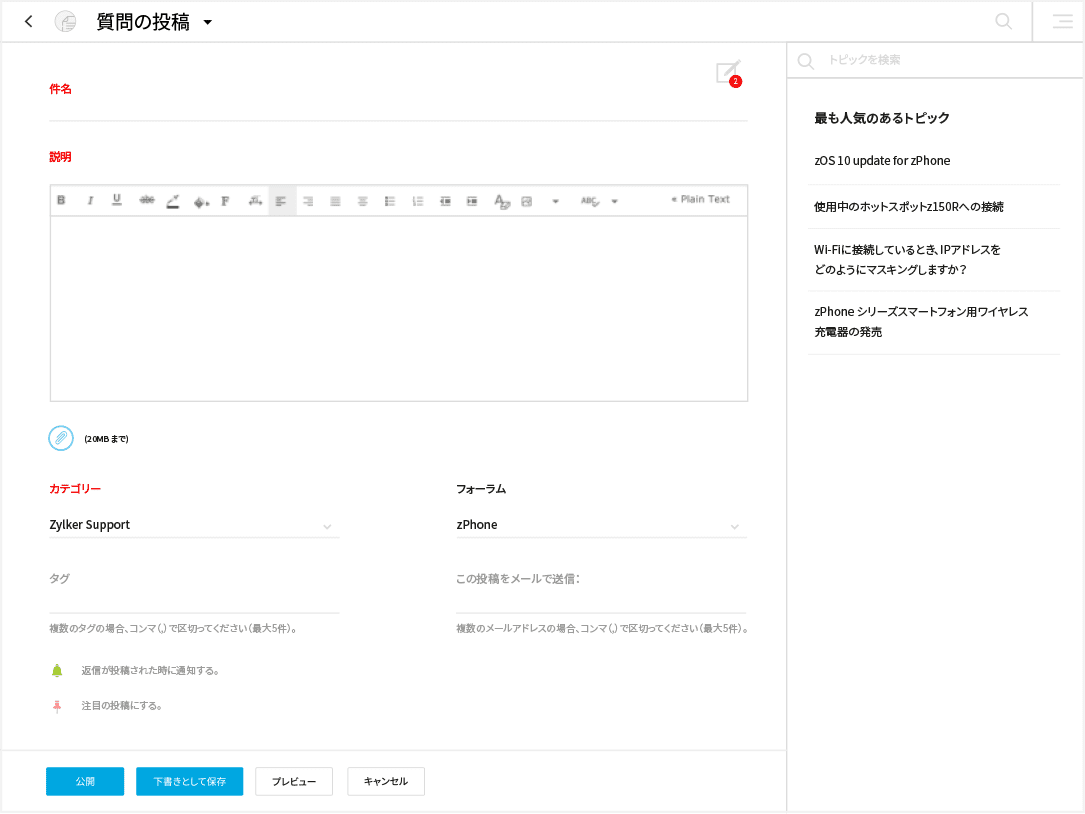Insert a numbered list
Image resolution: width=1085 pixels, height=814 pixels.
click(x=418, y=201)
